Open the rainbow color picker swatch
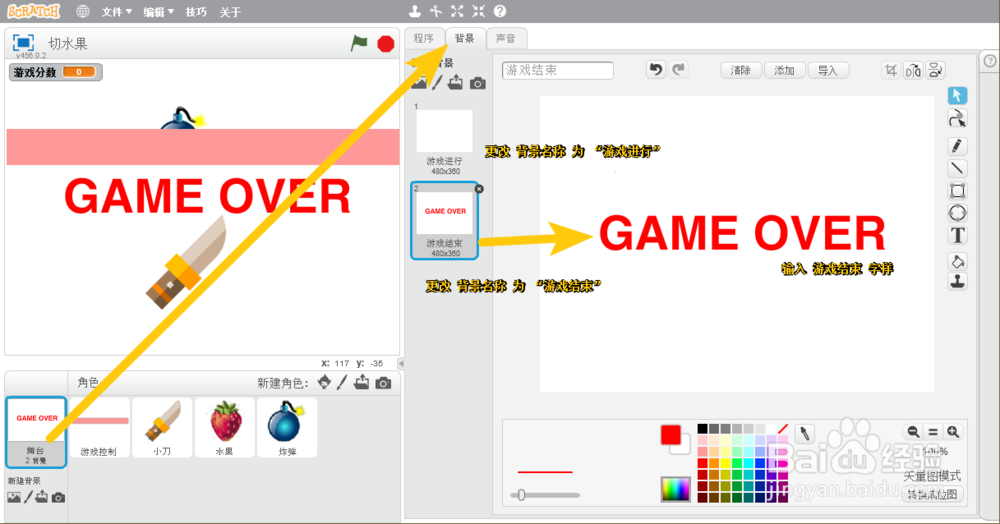The image size is (1000, 524). [x=675, y=489]
